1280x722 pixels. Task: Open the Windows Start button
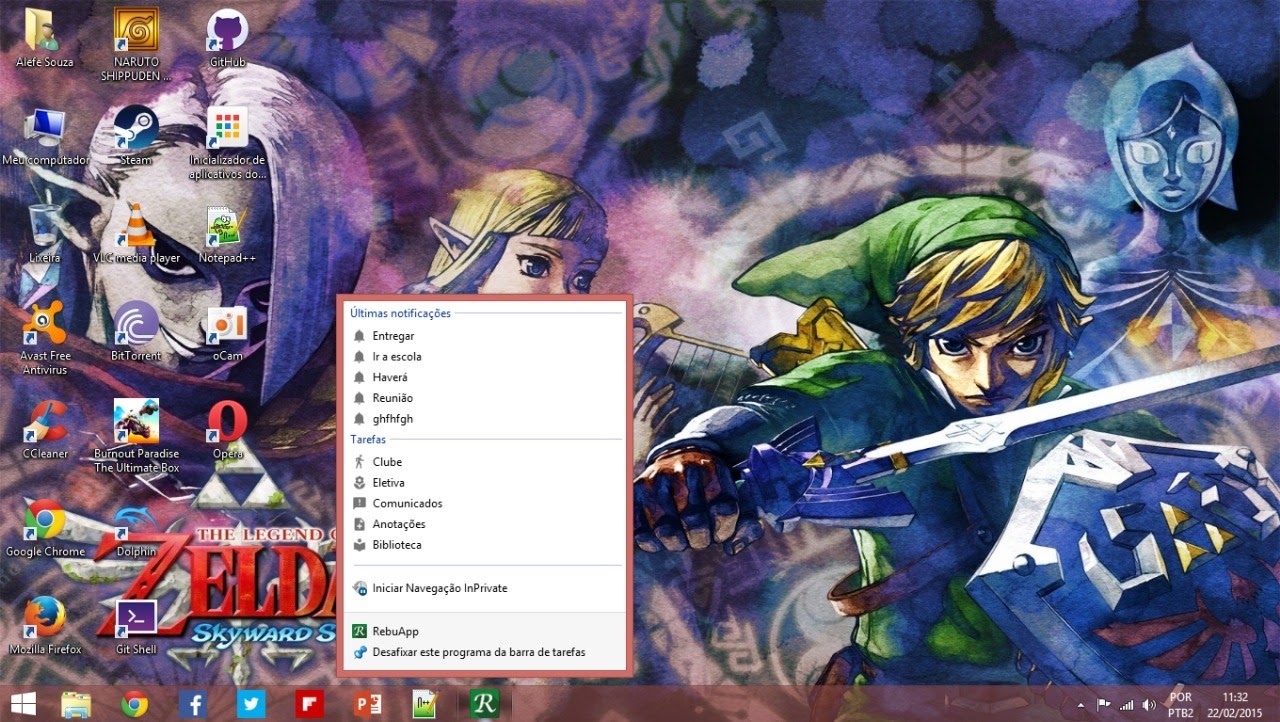tap(22, 704)
